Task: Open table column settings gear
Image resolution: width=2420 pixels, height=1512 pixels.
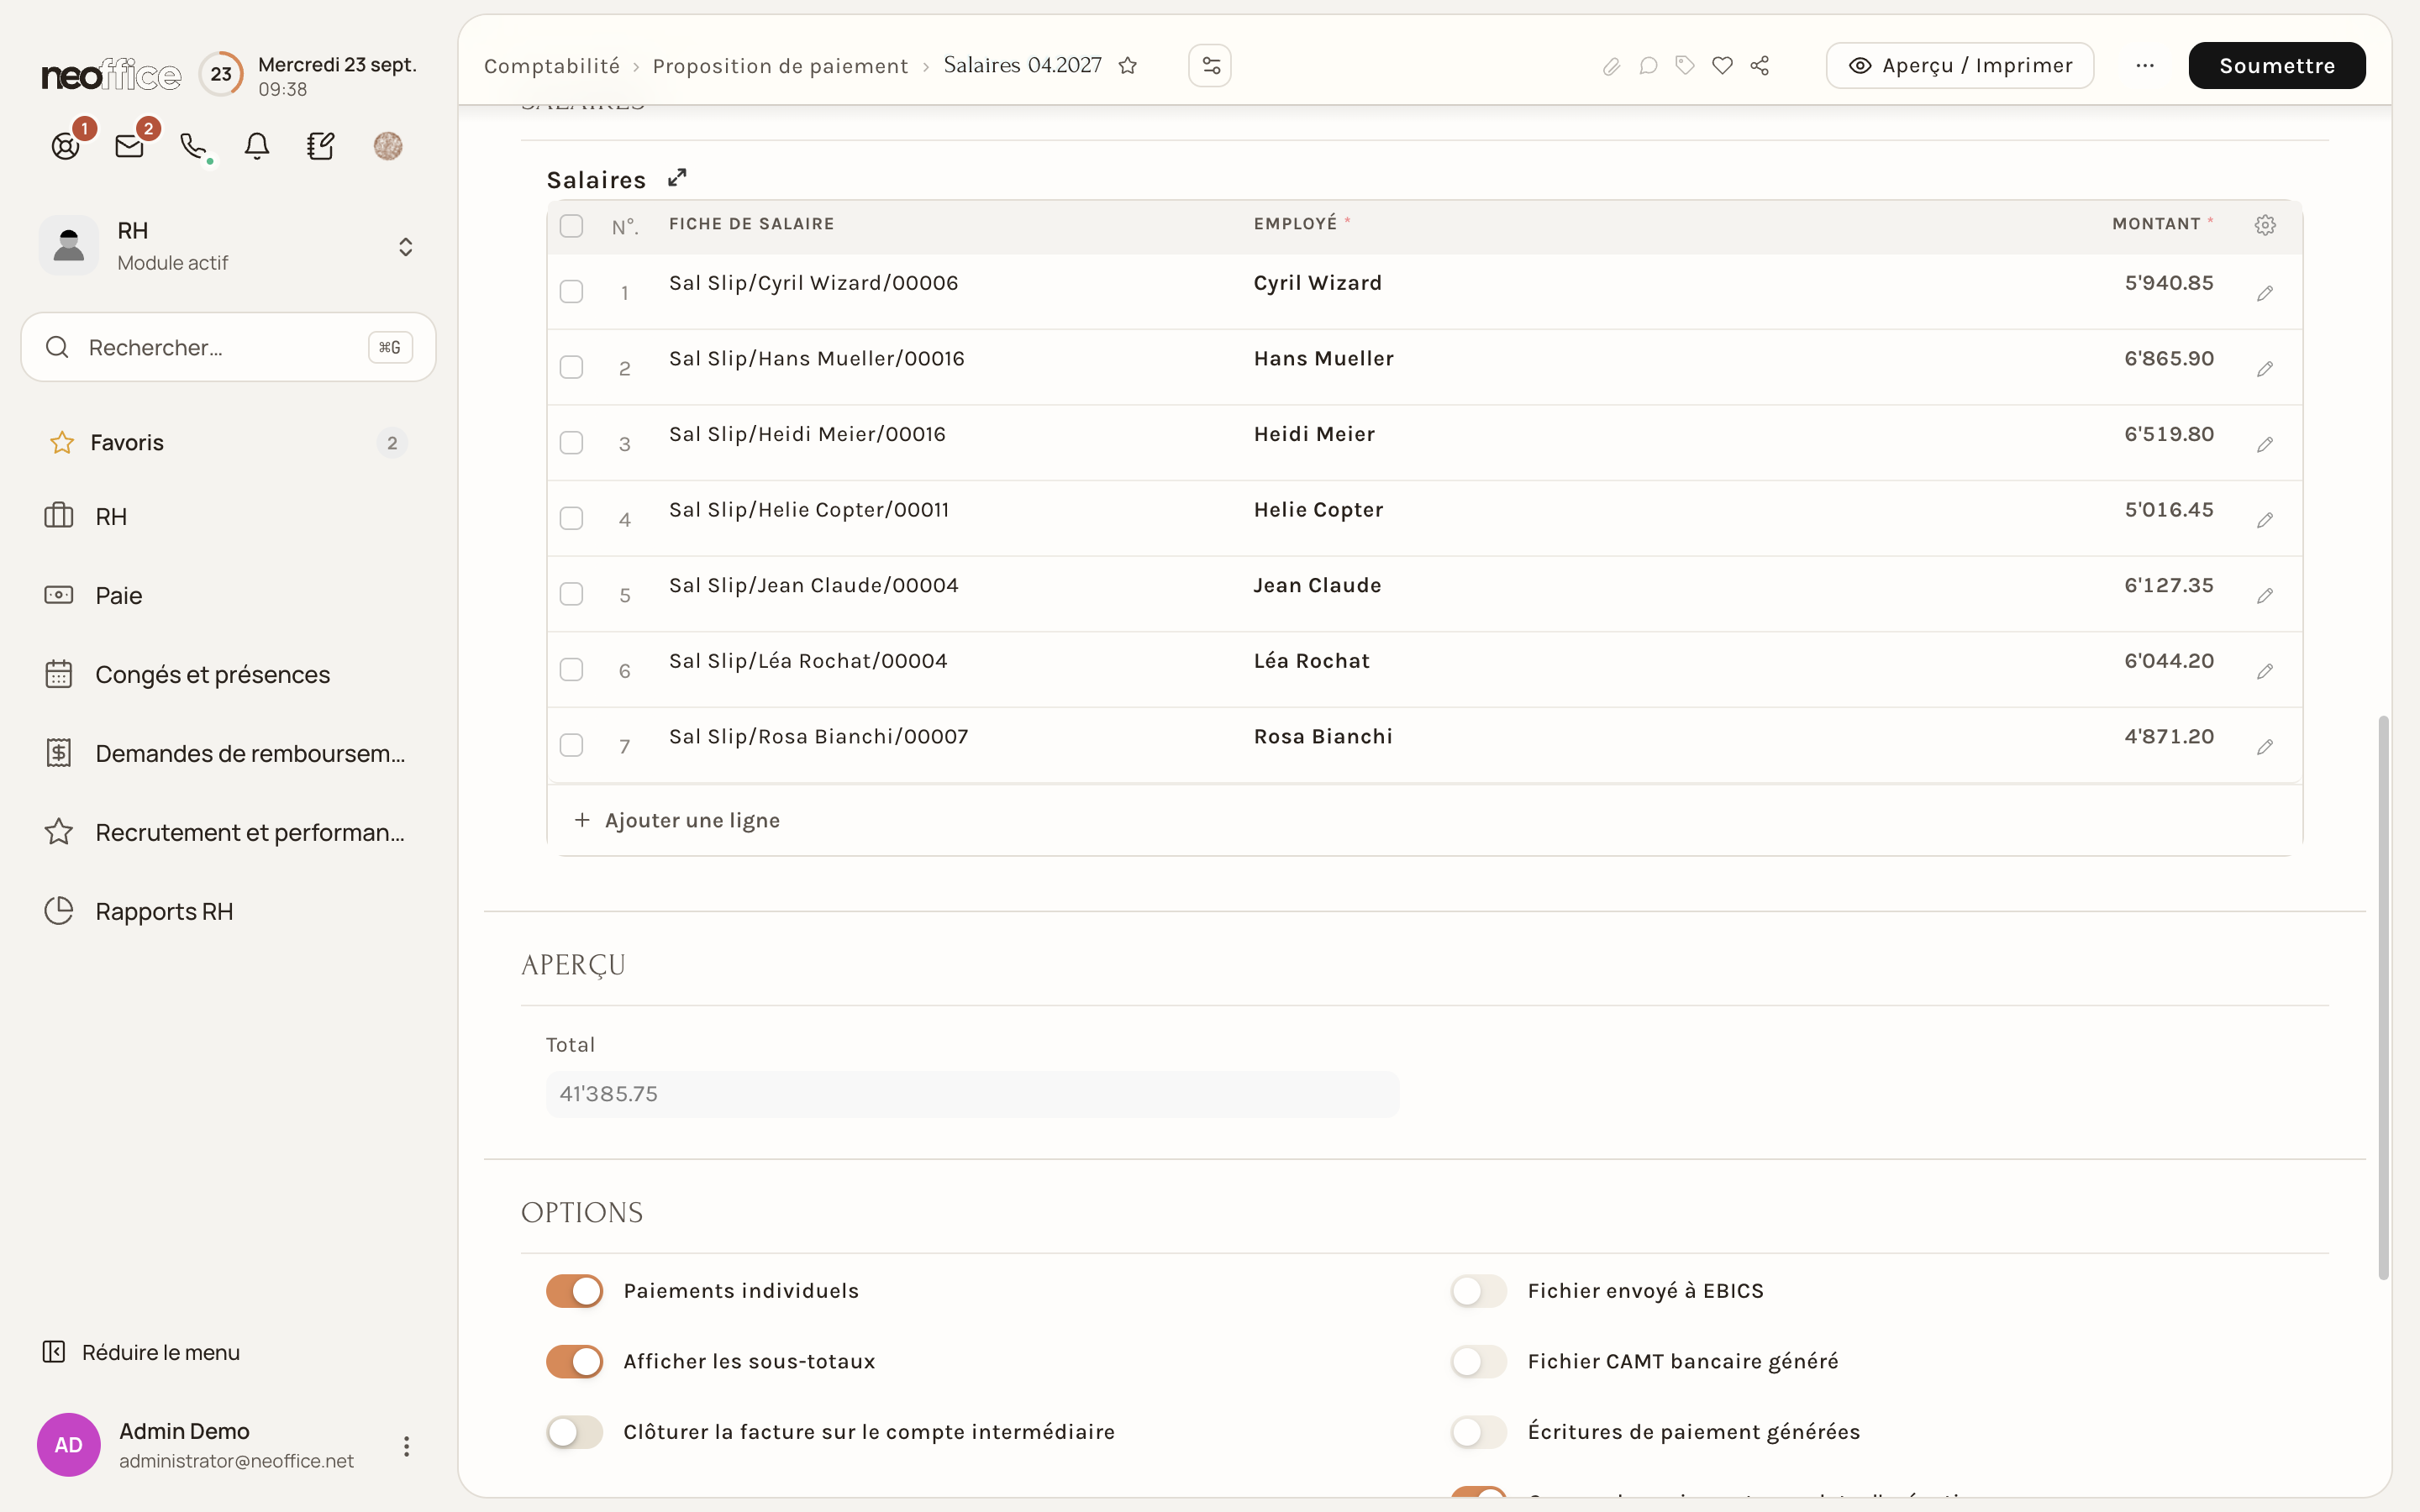Action: pos(2265,225)
